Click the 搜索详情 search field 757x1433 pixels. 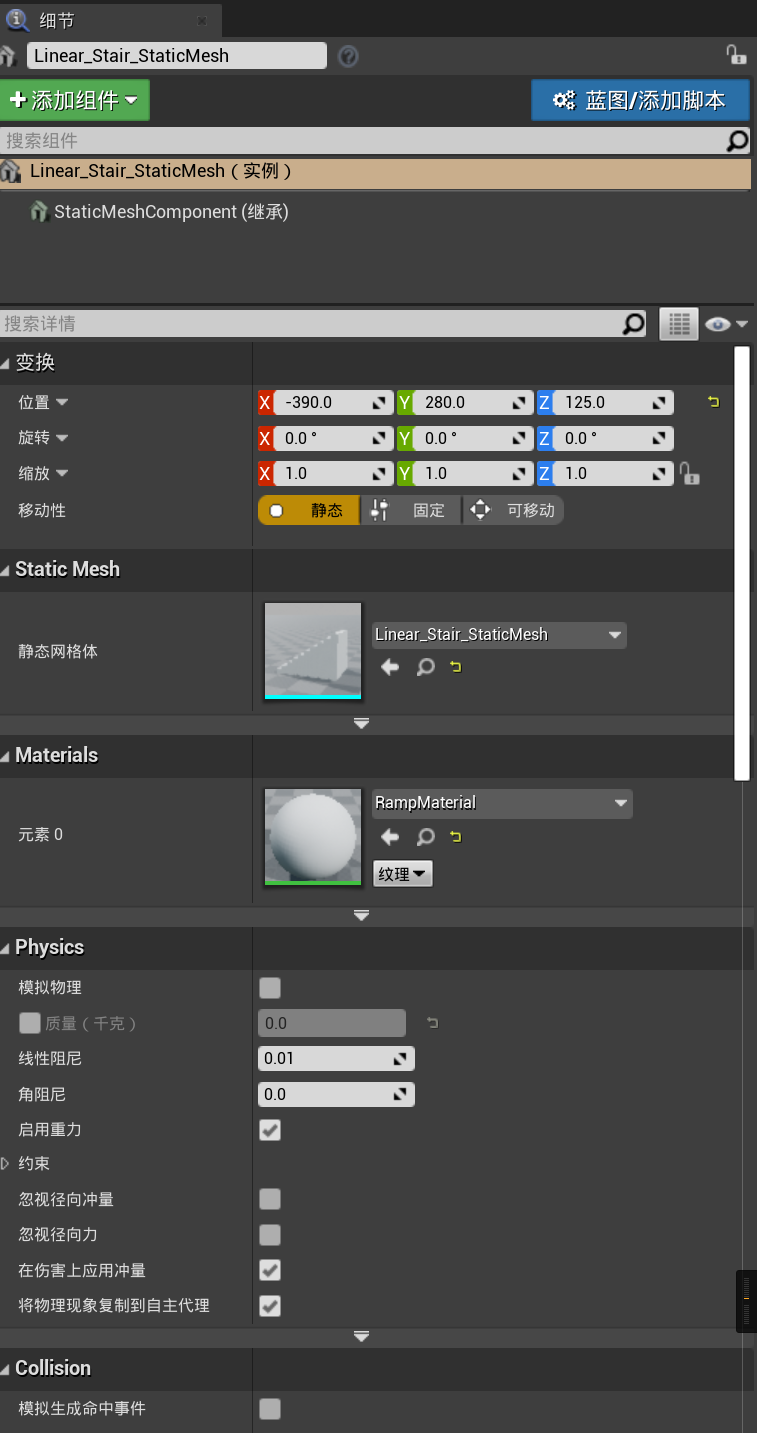[x=311, y=324]
